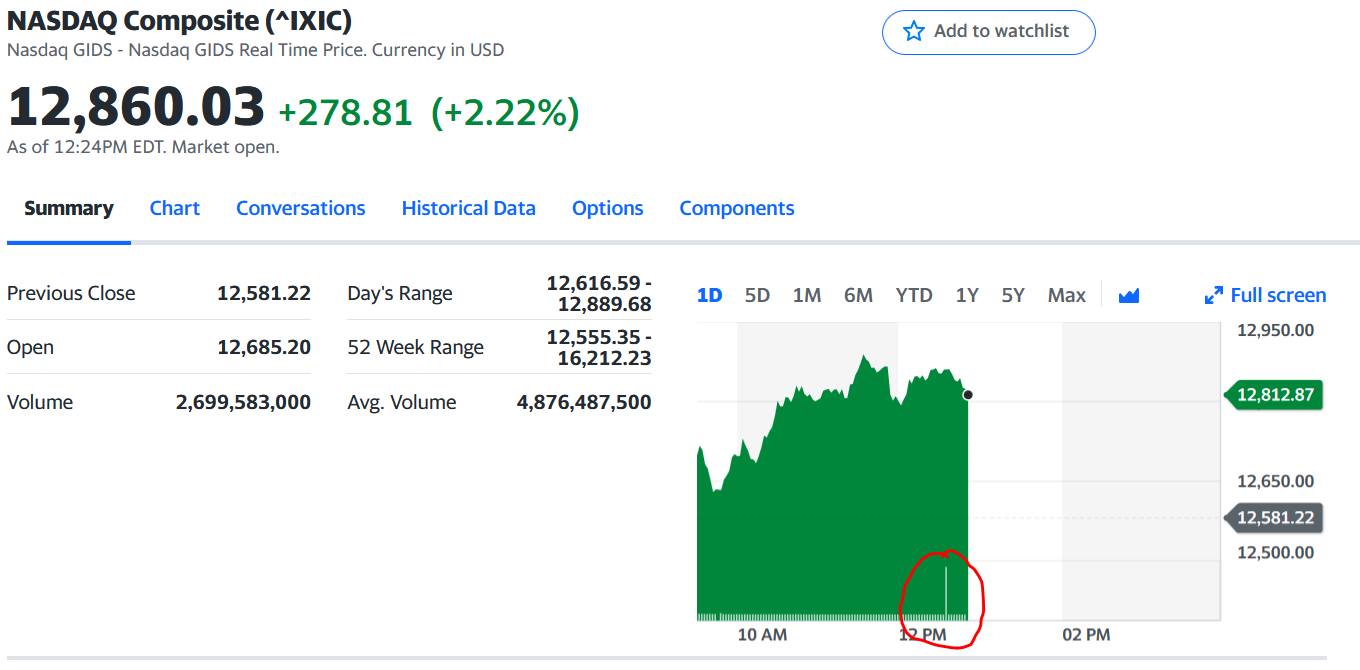Select the YTD chart range
This screenshot has width=1360, height=670.
(x=914, y=295)
